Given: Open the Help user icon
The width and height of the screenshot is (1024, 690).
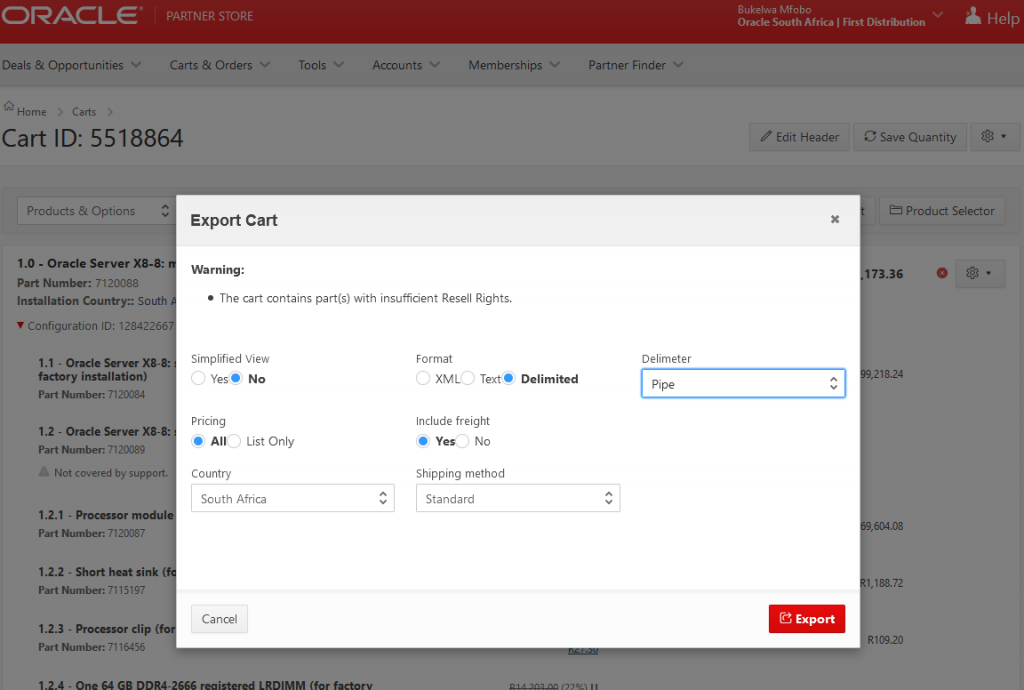Looking at the screenshot, I should click(972, 17).
